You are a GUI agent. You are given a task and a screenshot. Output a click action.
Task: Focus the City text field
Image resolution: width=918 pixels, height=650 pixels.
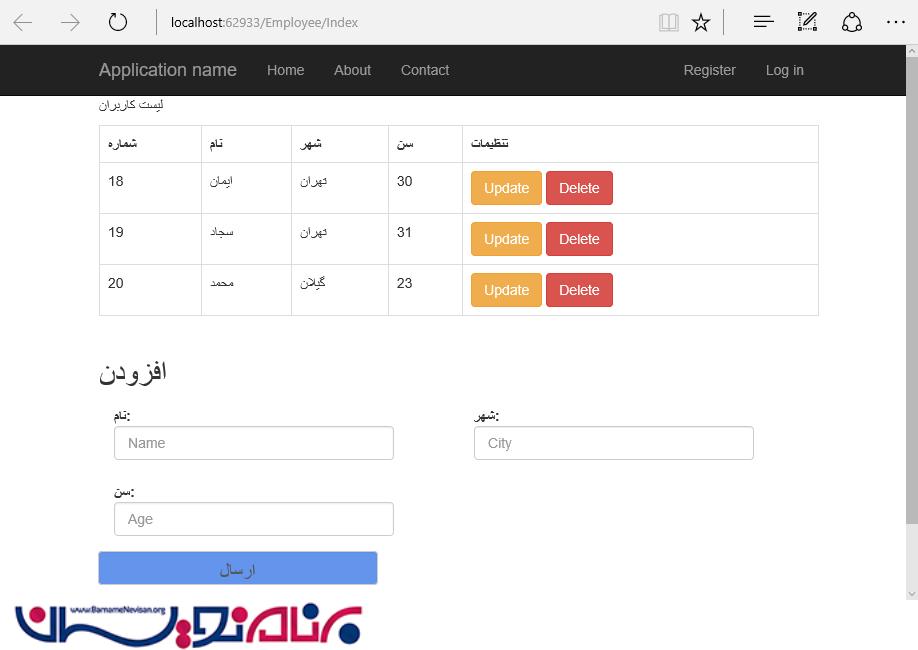[x=613, y=443]
